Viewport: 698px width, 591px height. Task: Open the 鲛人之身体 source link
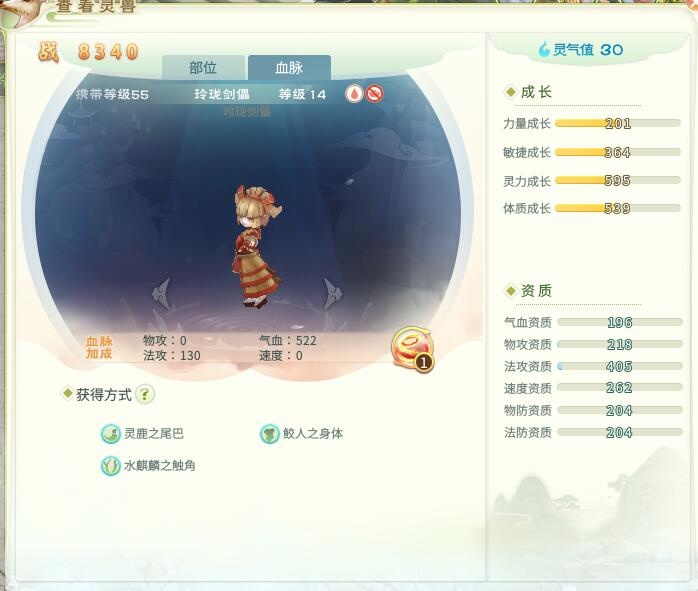point(313,433)
